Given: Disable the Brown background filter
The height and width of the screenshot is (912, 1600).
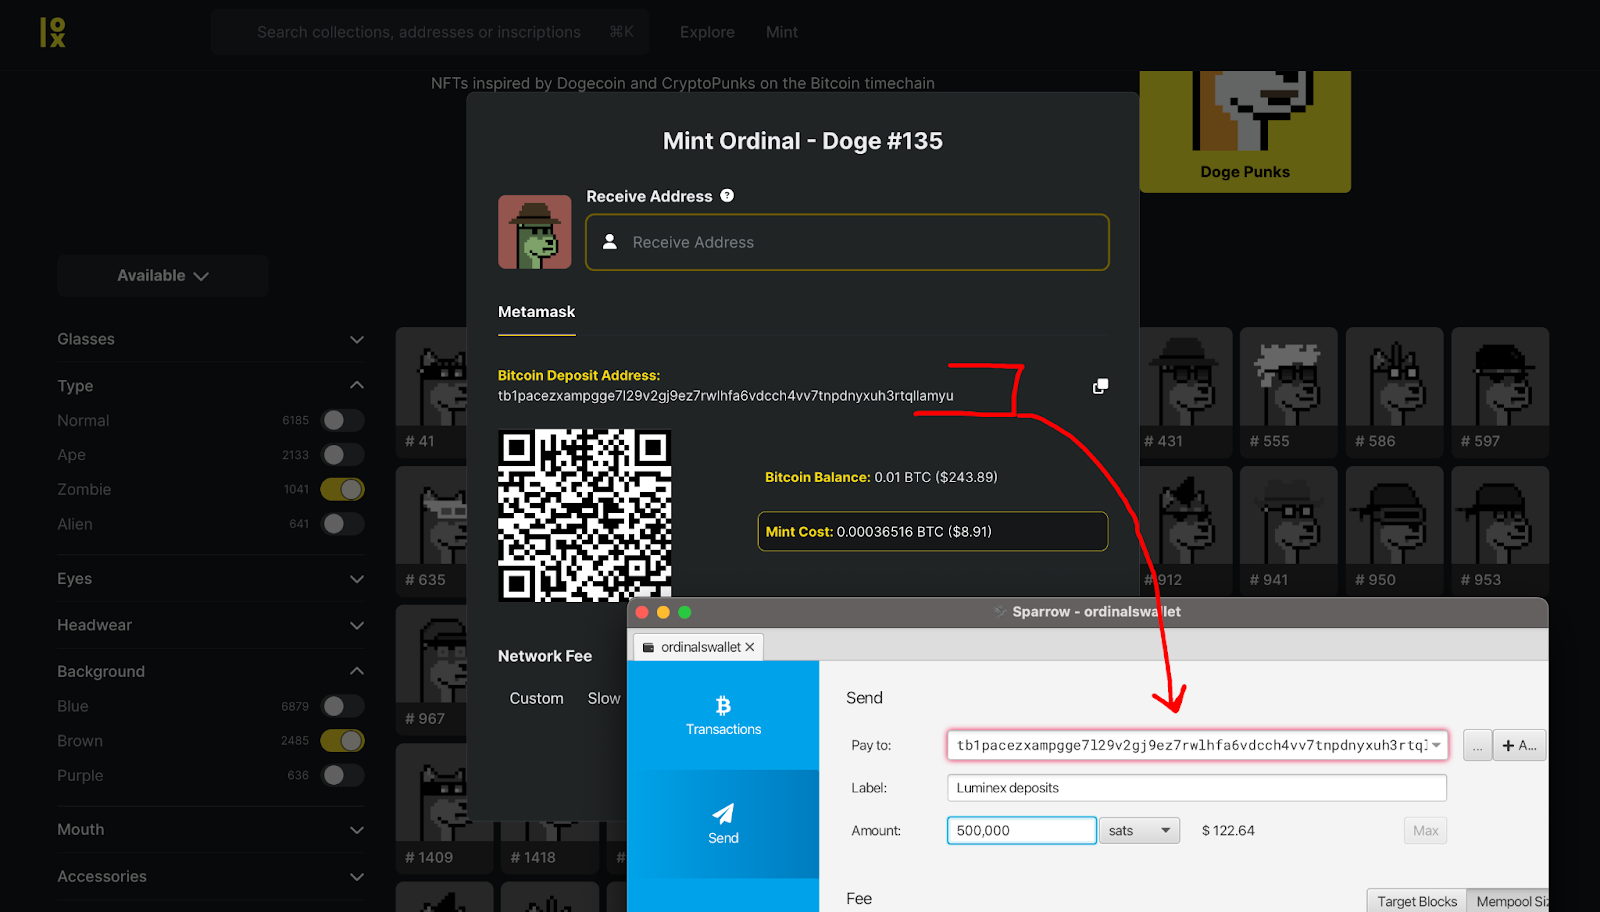Looking at the screenshot, I should pos(342,741).
